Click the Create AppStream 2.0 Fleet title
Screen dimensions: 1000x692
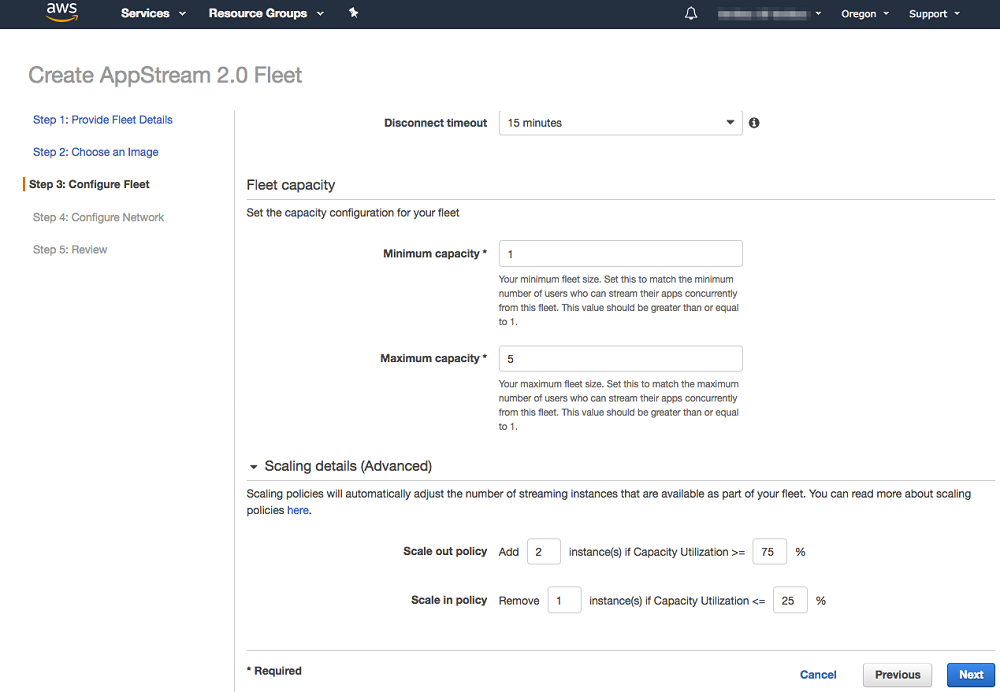coord(165,75)
